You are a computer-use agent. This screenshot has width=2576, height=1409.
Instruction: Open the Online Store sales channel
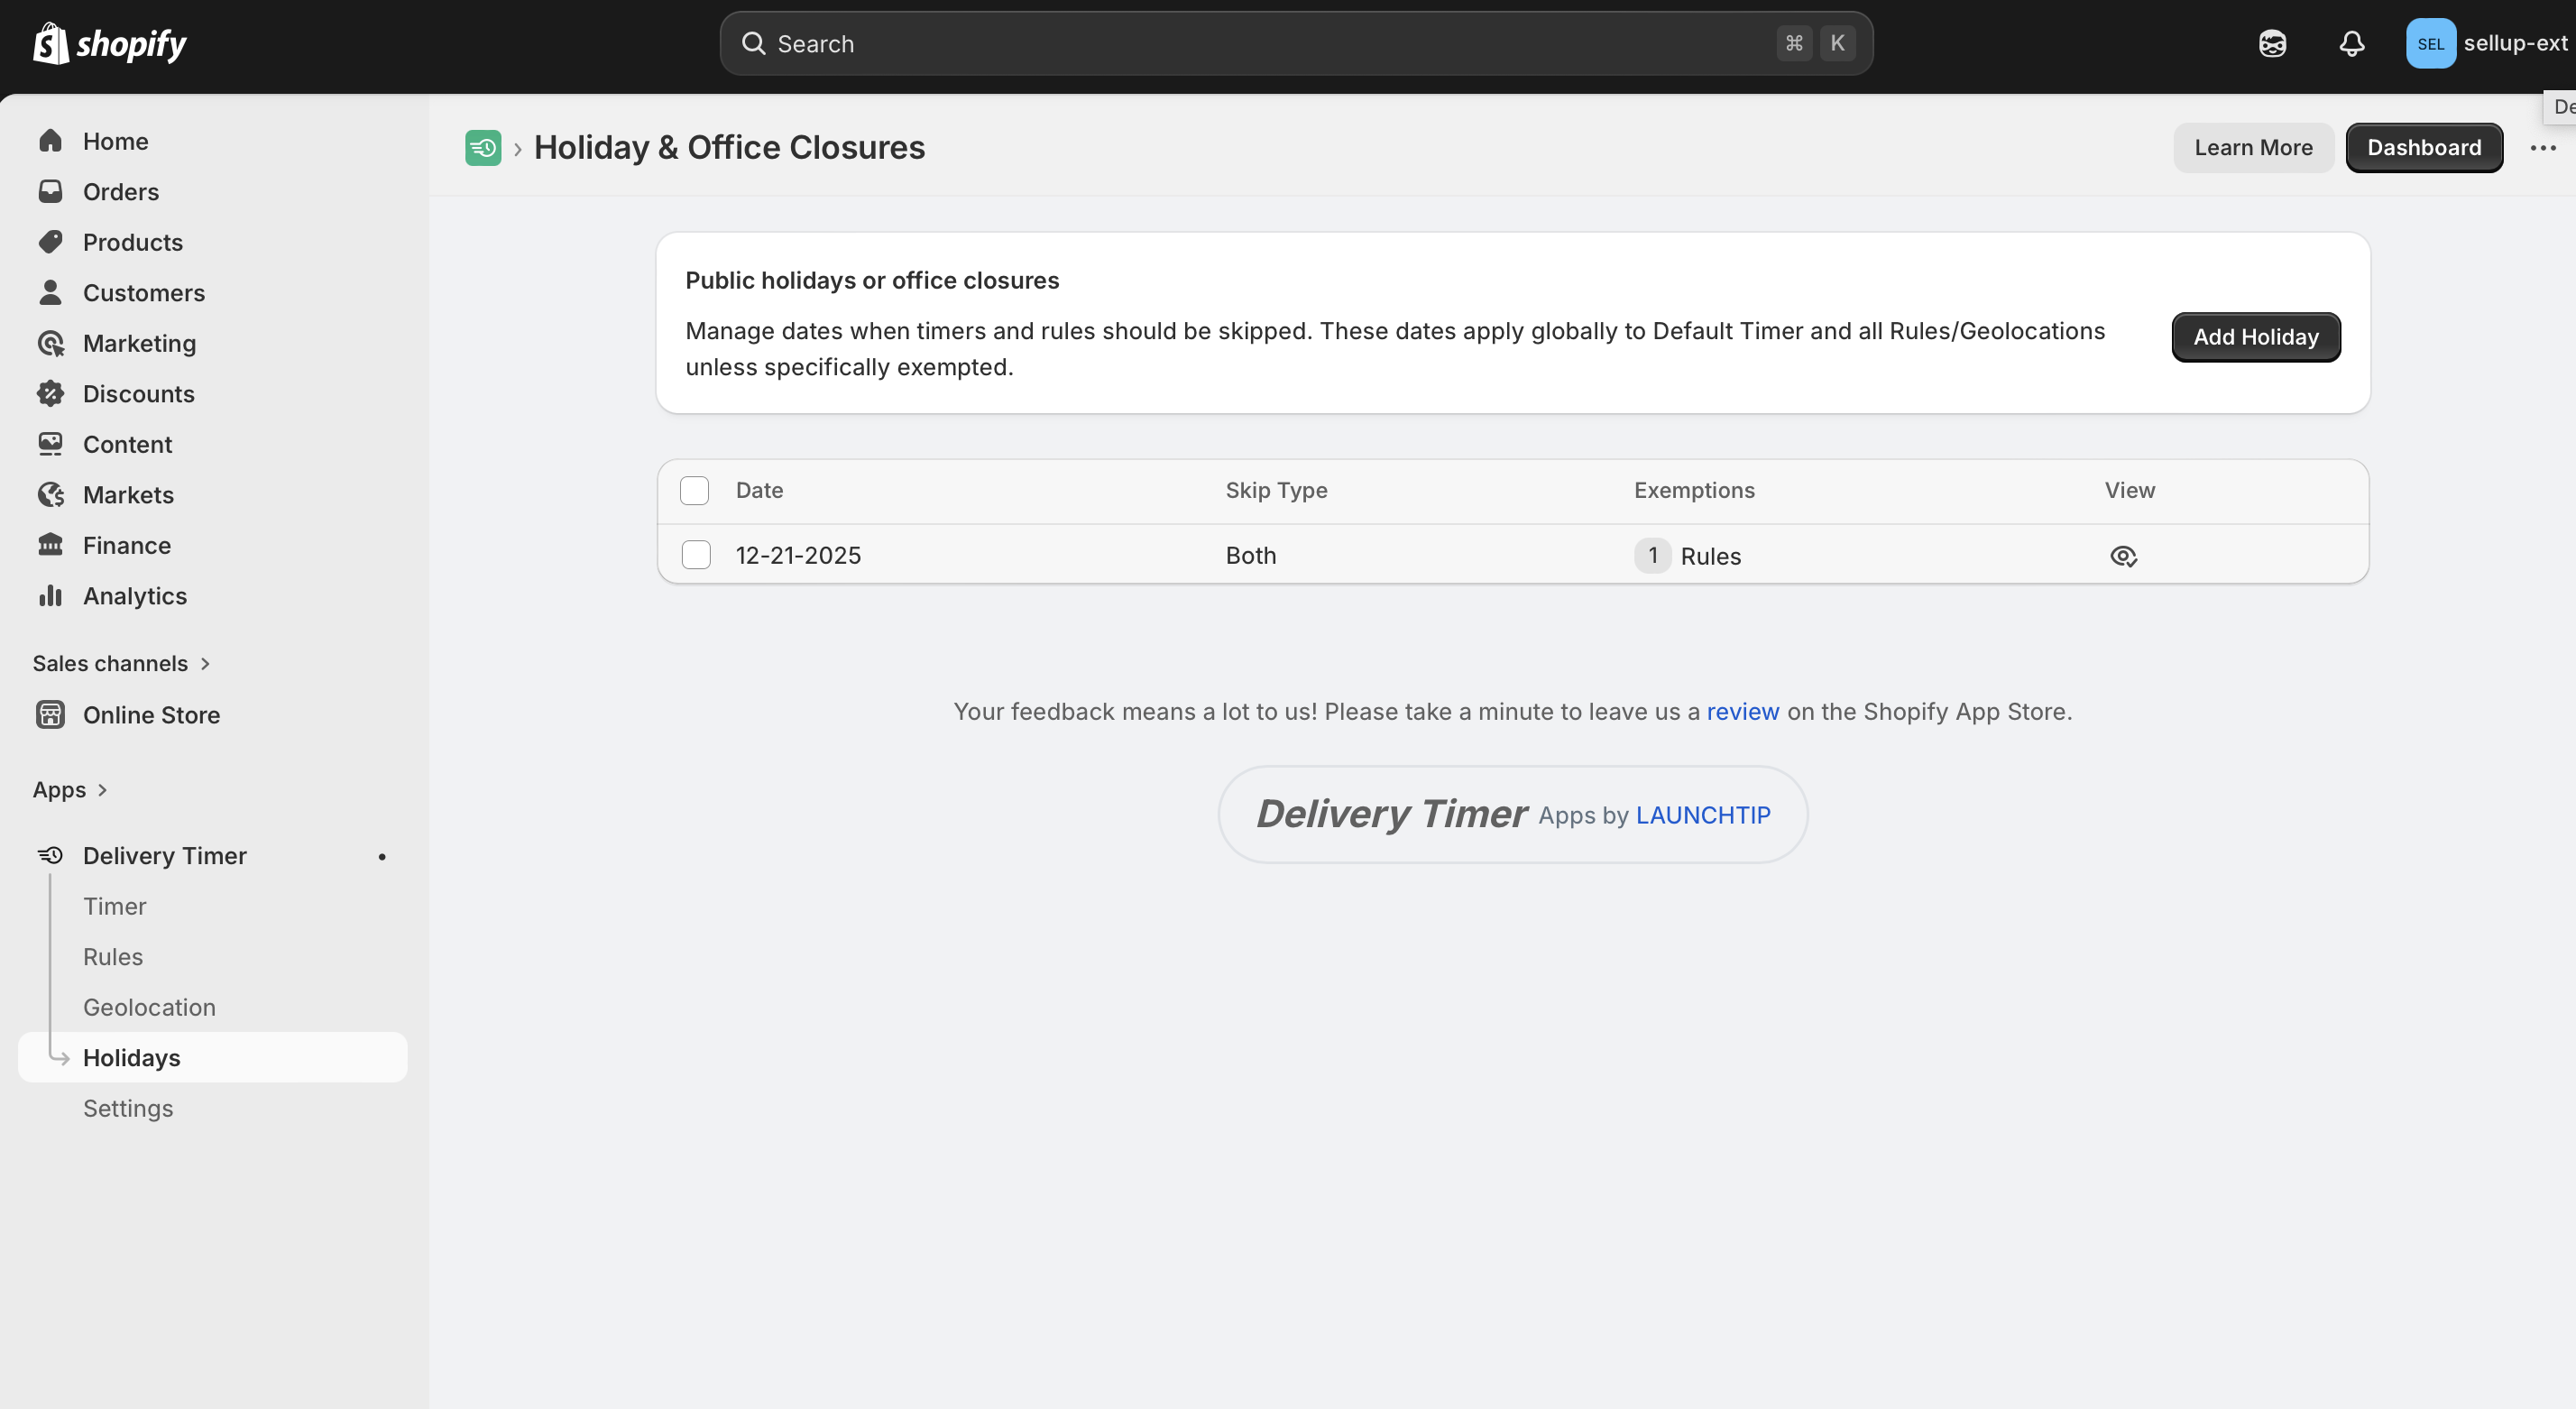pyautogui.click(x=151, y=715)
